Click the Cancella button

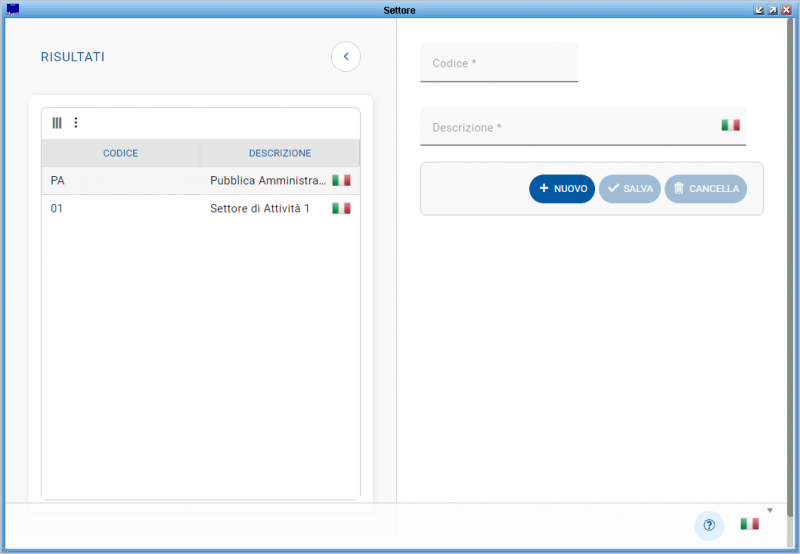point(706,189)
